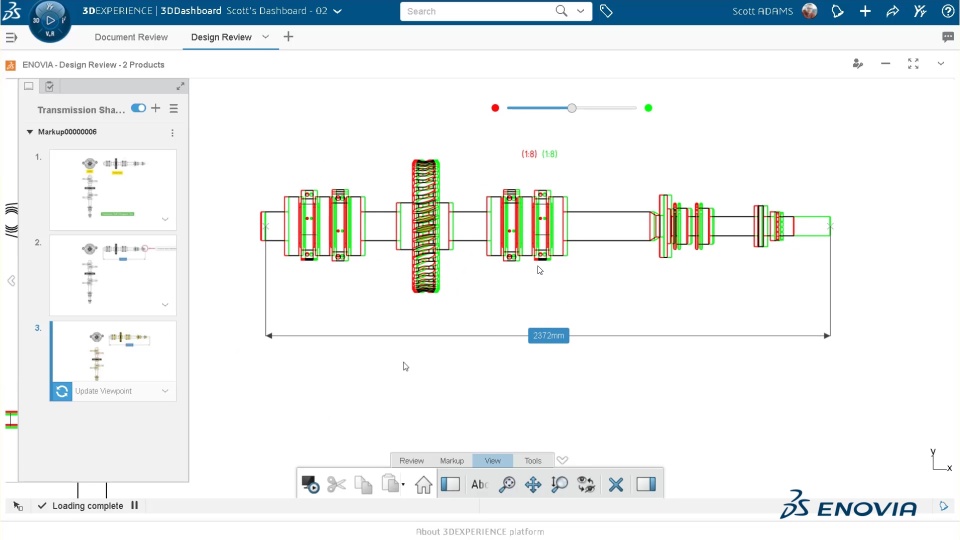Screen dimensions: 960x540
Task: Open the Markup toolbar tab
Action: [x=452, y=460]
